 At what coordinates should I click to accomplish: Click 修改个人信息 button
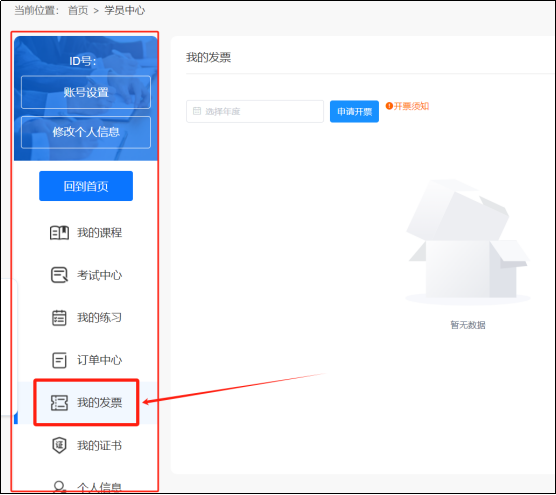click(86, 132)
